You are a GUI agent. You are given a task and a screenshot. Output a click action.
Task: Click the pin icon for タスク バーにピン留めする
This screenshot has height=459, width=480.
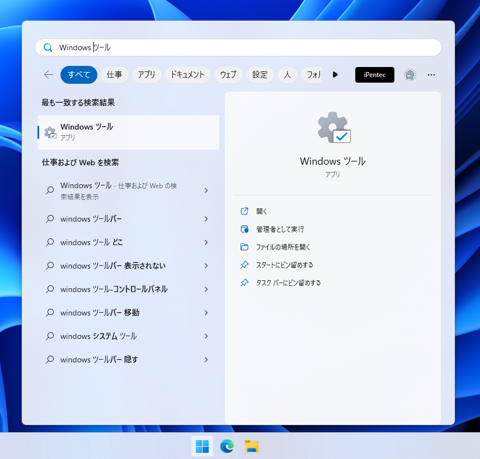pyautogui.click(x=244, y=283)
